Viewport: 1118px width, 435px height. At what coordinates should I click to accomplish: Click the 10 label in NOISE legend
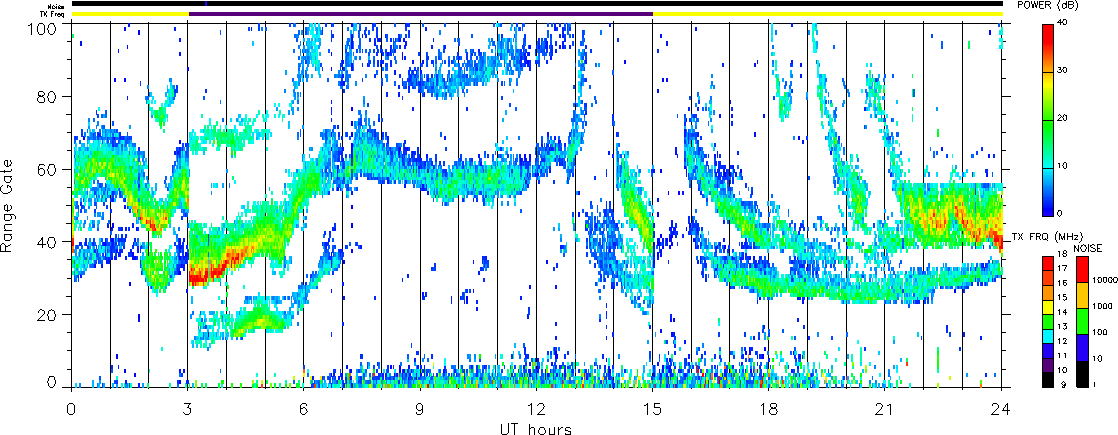click(1097, 359)
